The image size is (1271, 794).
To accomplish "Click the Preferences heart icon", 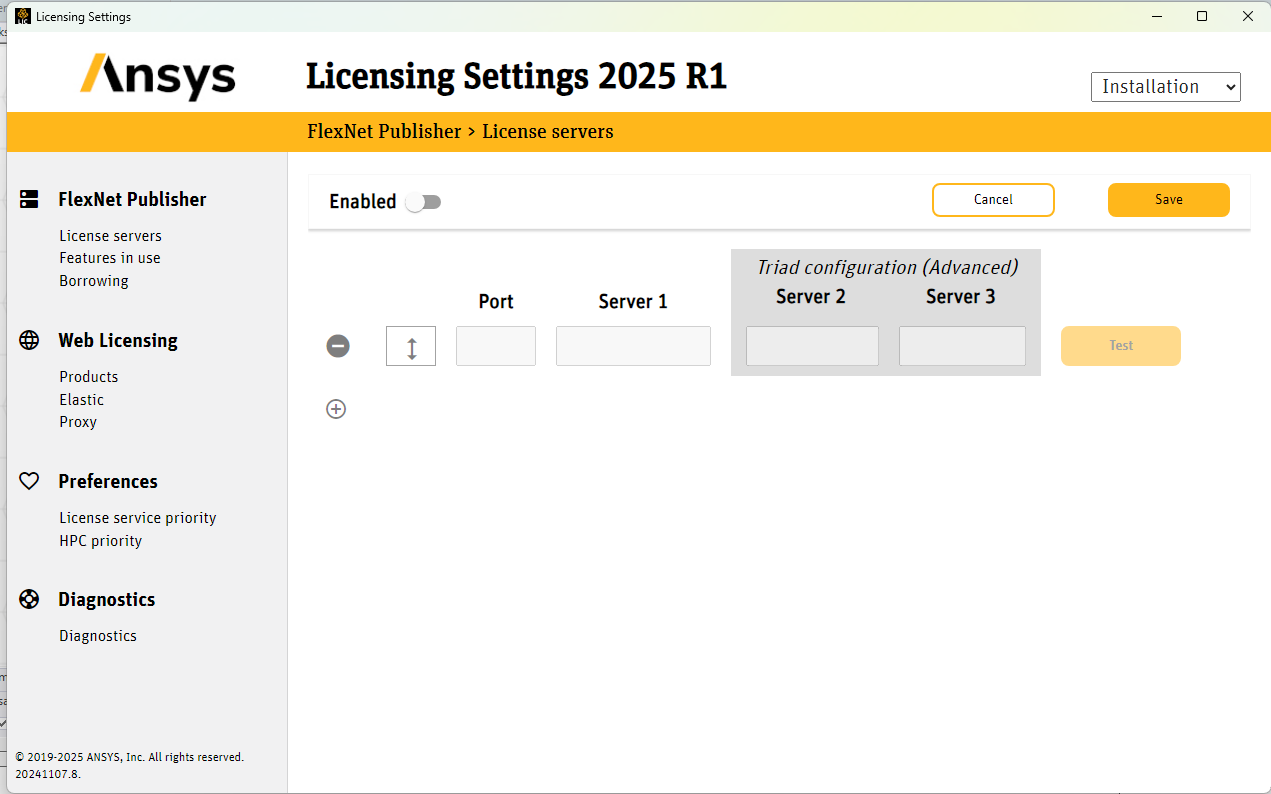I will pos(29,481).
